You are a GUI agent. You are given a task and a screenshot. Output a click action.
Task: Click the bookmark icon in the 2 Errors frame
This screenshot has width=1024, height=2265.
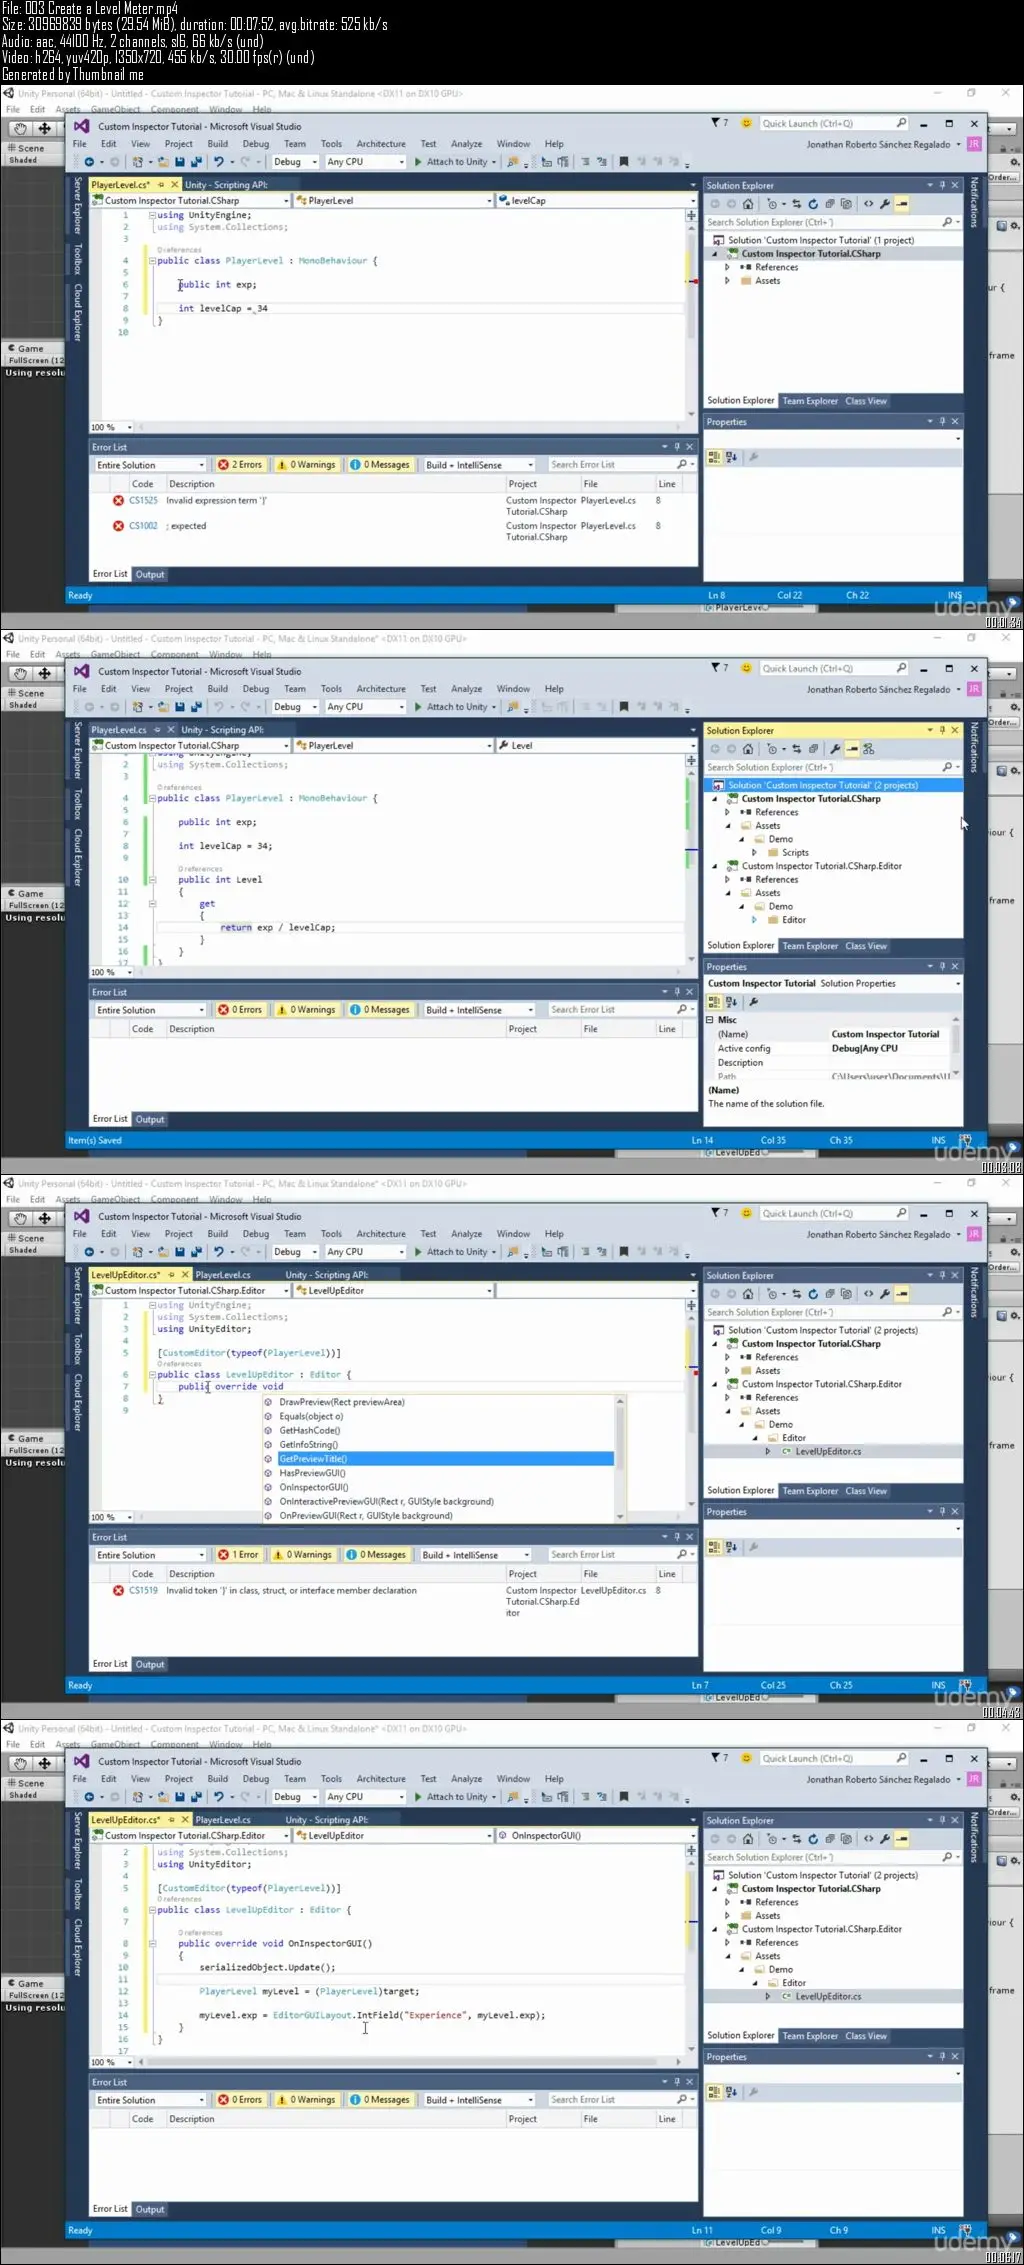(x=624, y=162)
